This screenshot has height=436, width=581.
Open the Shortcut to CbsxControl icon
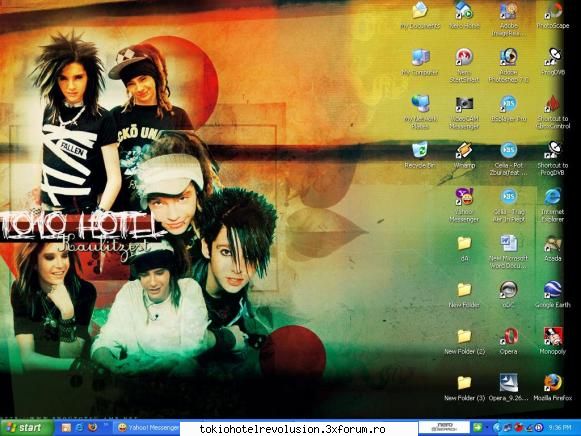[552, 112]
